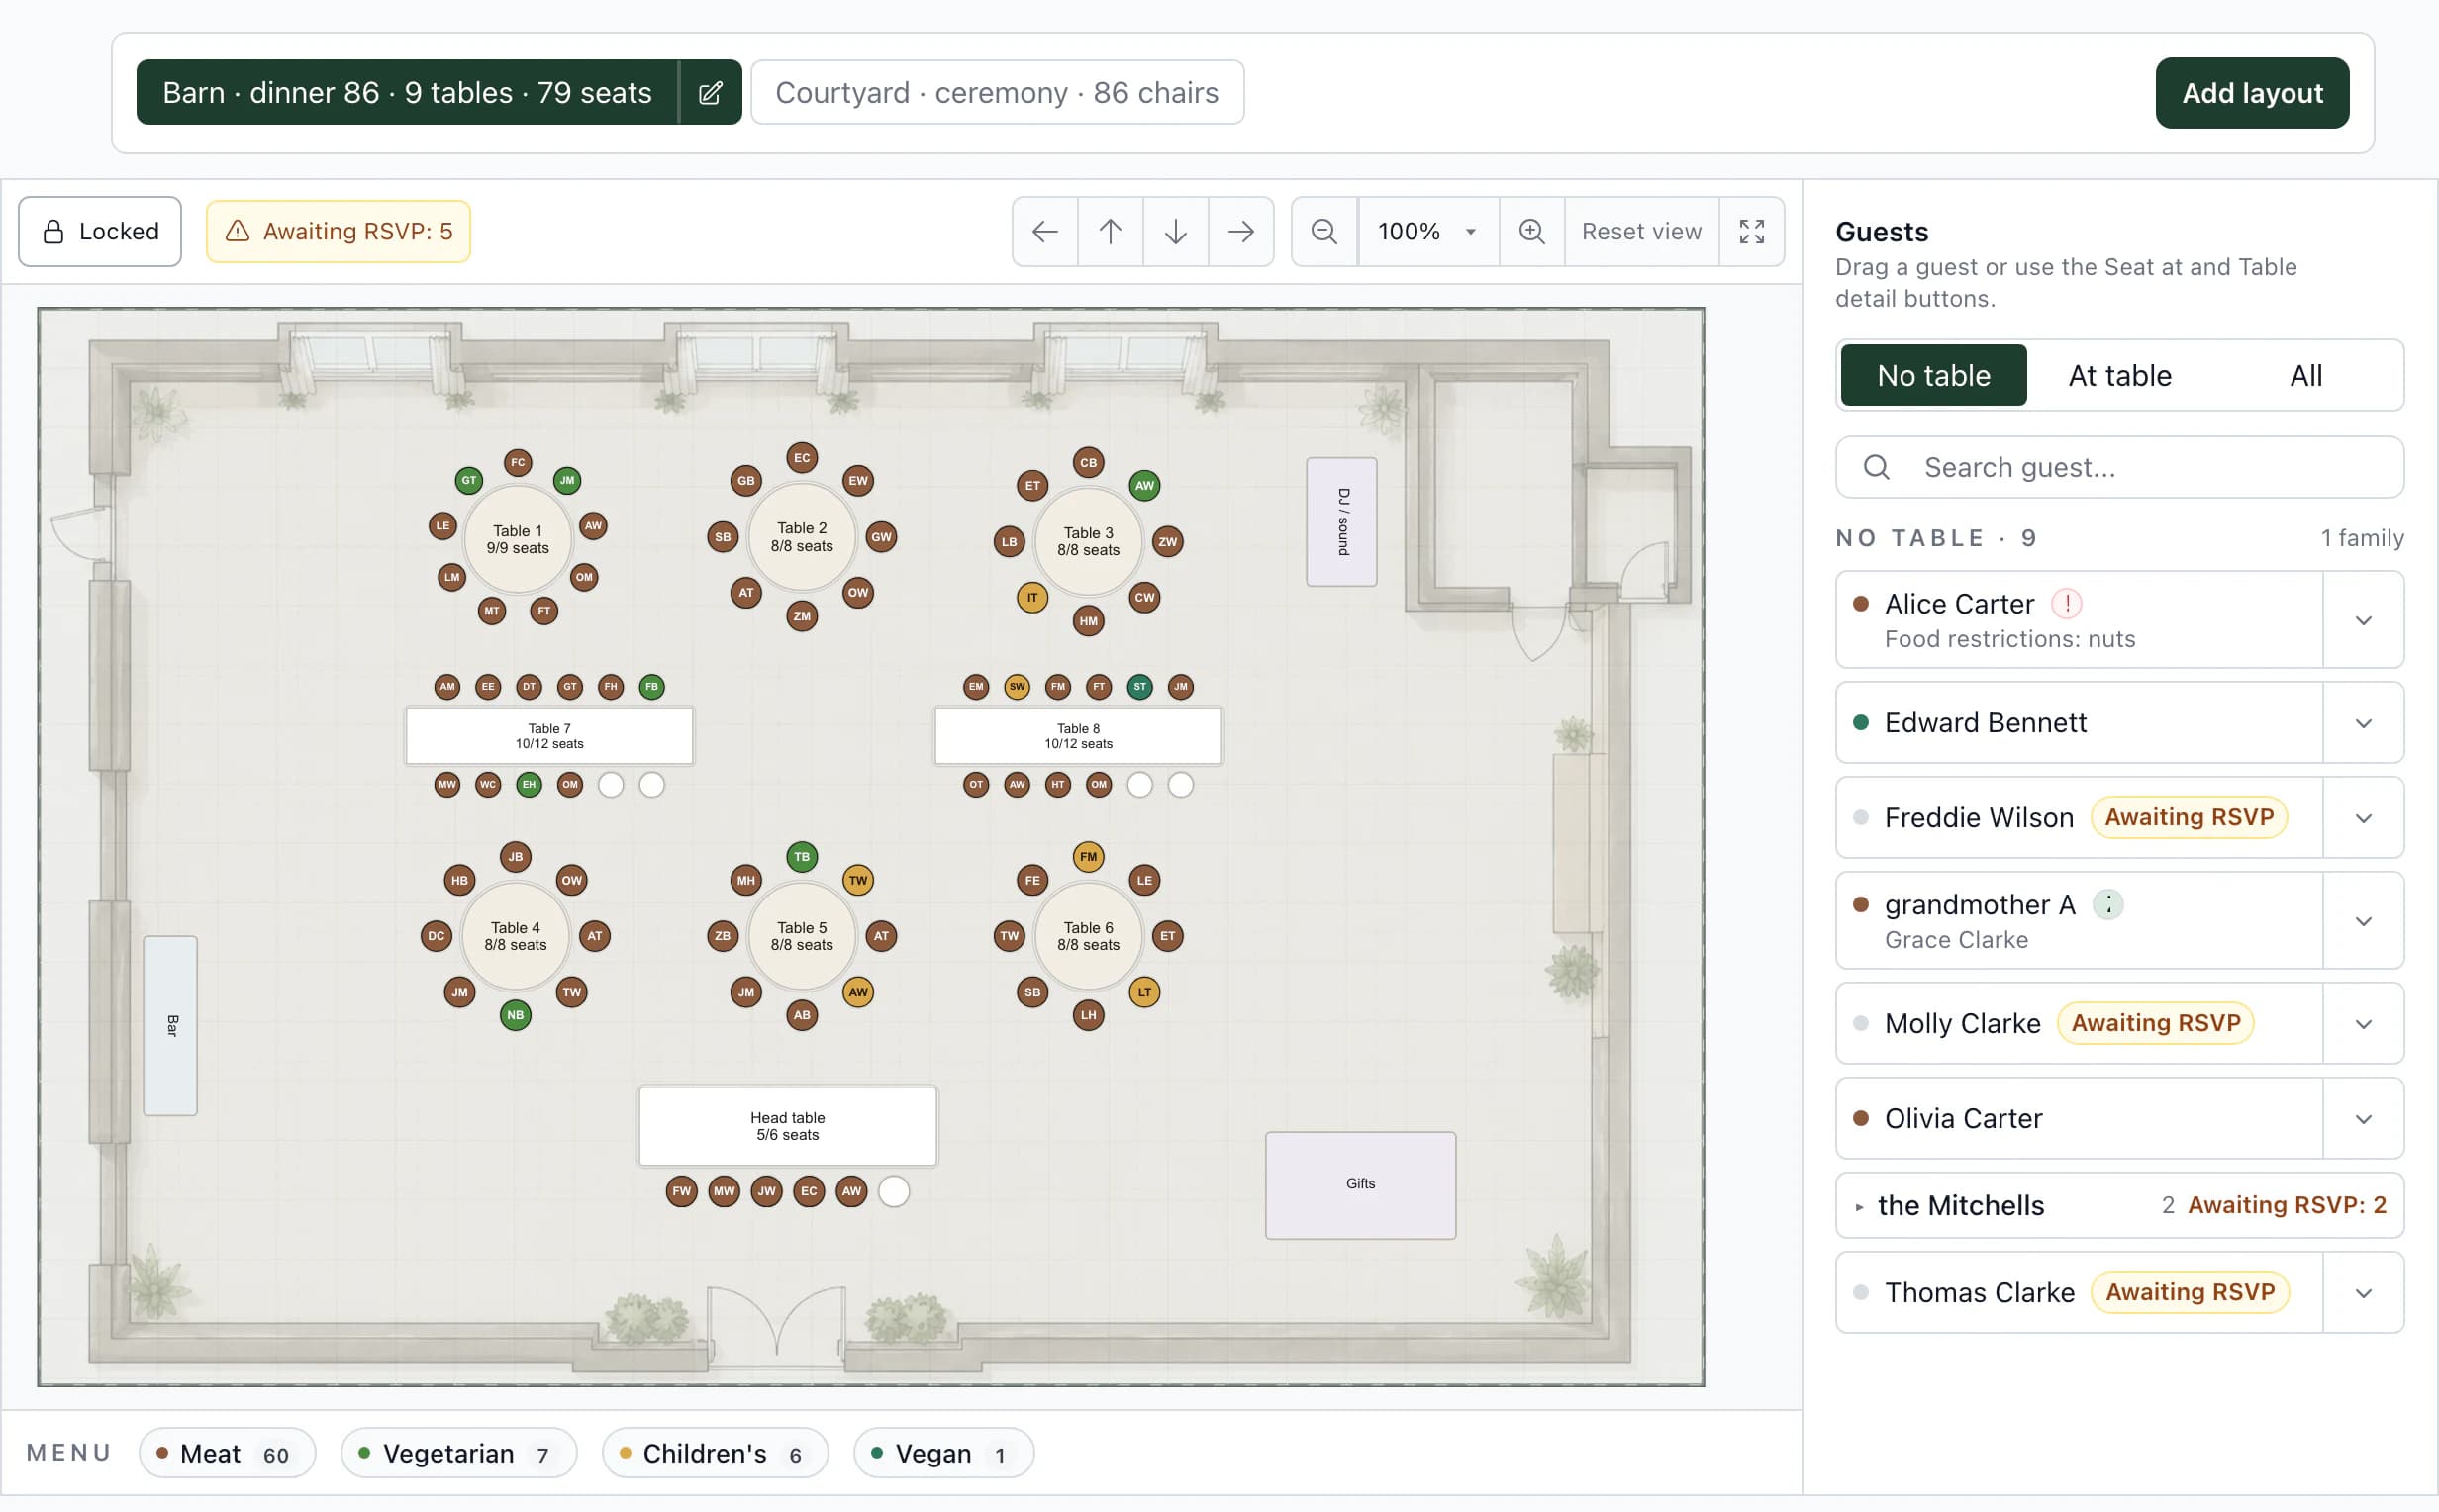Switch to the All guests tab
Image resolution: width=2439 pixels, height=1512 pixels.
(2305, 376)
